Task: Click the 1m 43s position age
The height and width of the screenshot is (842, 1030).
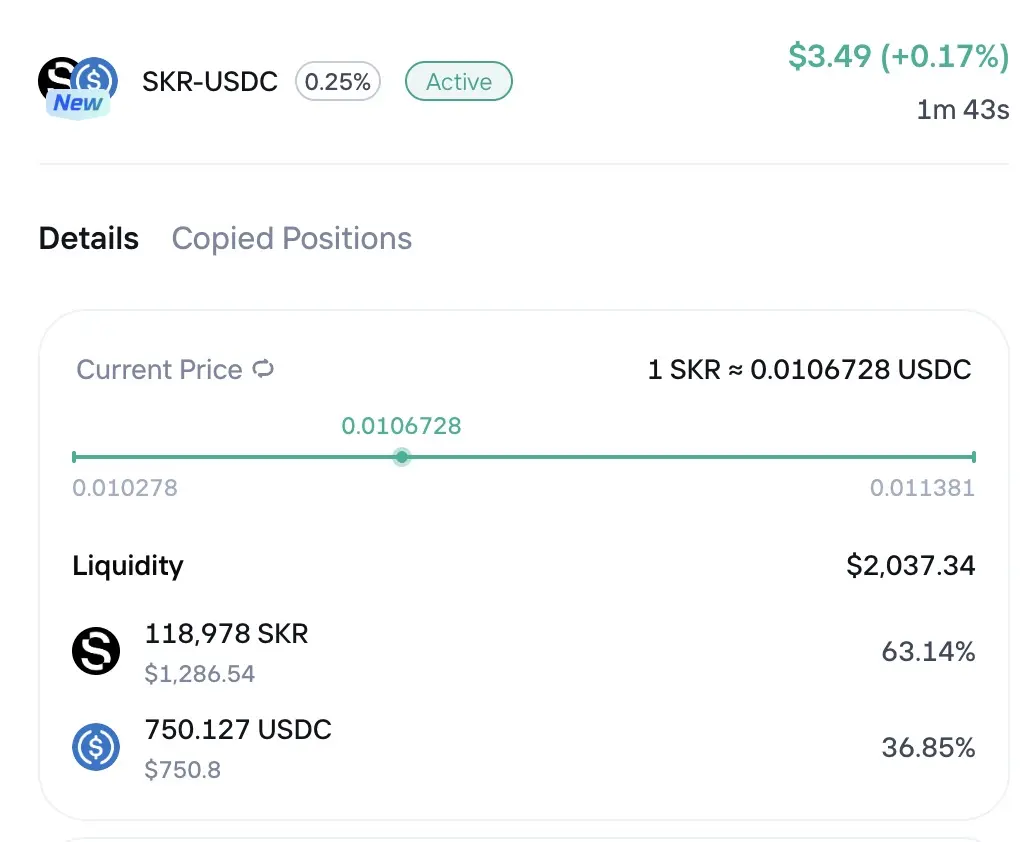Action: (x=962, y=109)
